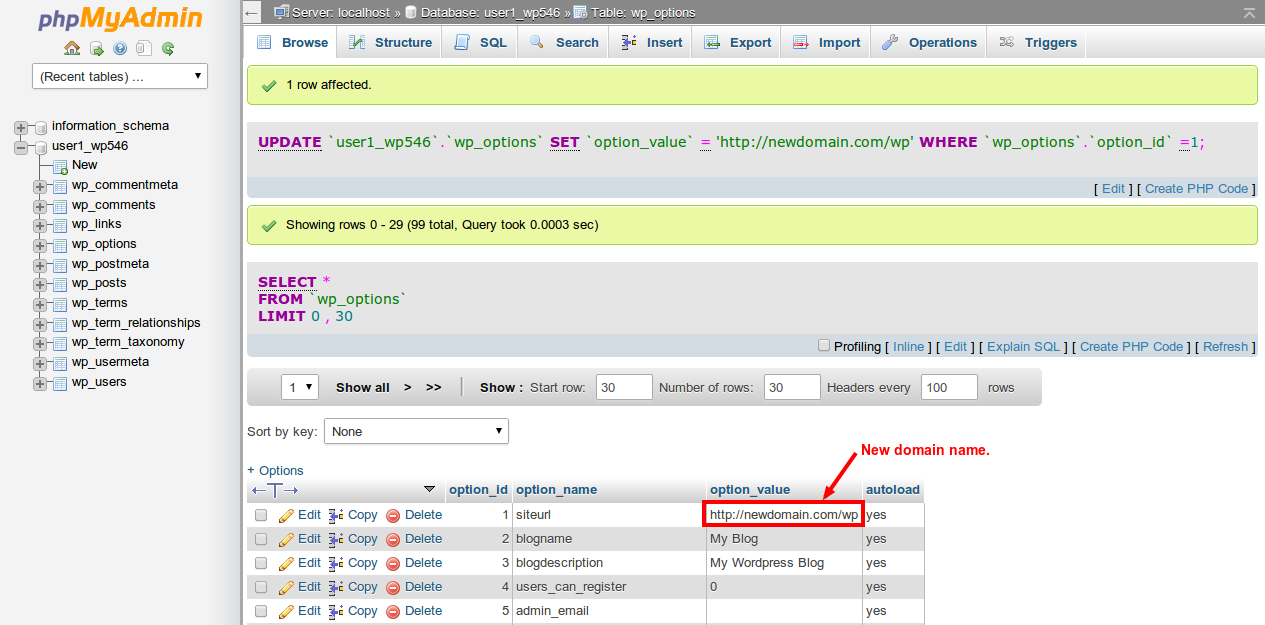Image resolution: width=1265 pixels, height=625 pixels.
Task: Open the phpMyAdmin home page icon
Action: (72, 48)
